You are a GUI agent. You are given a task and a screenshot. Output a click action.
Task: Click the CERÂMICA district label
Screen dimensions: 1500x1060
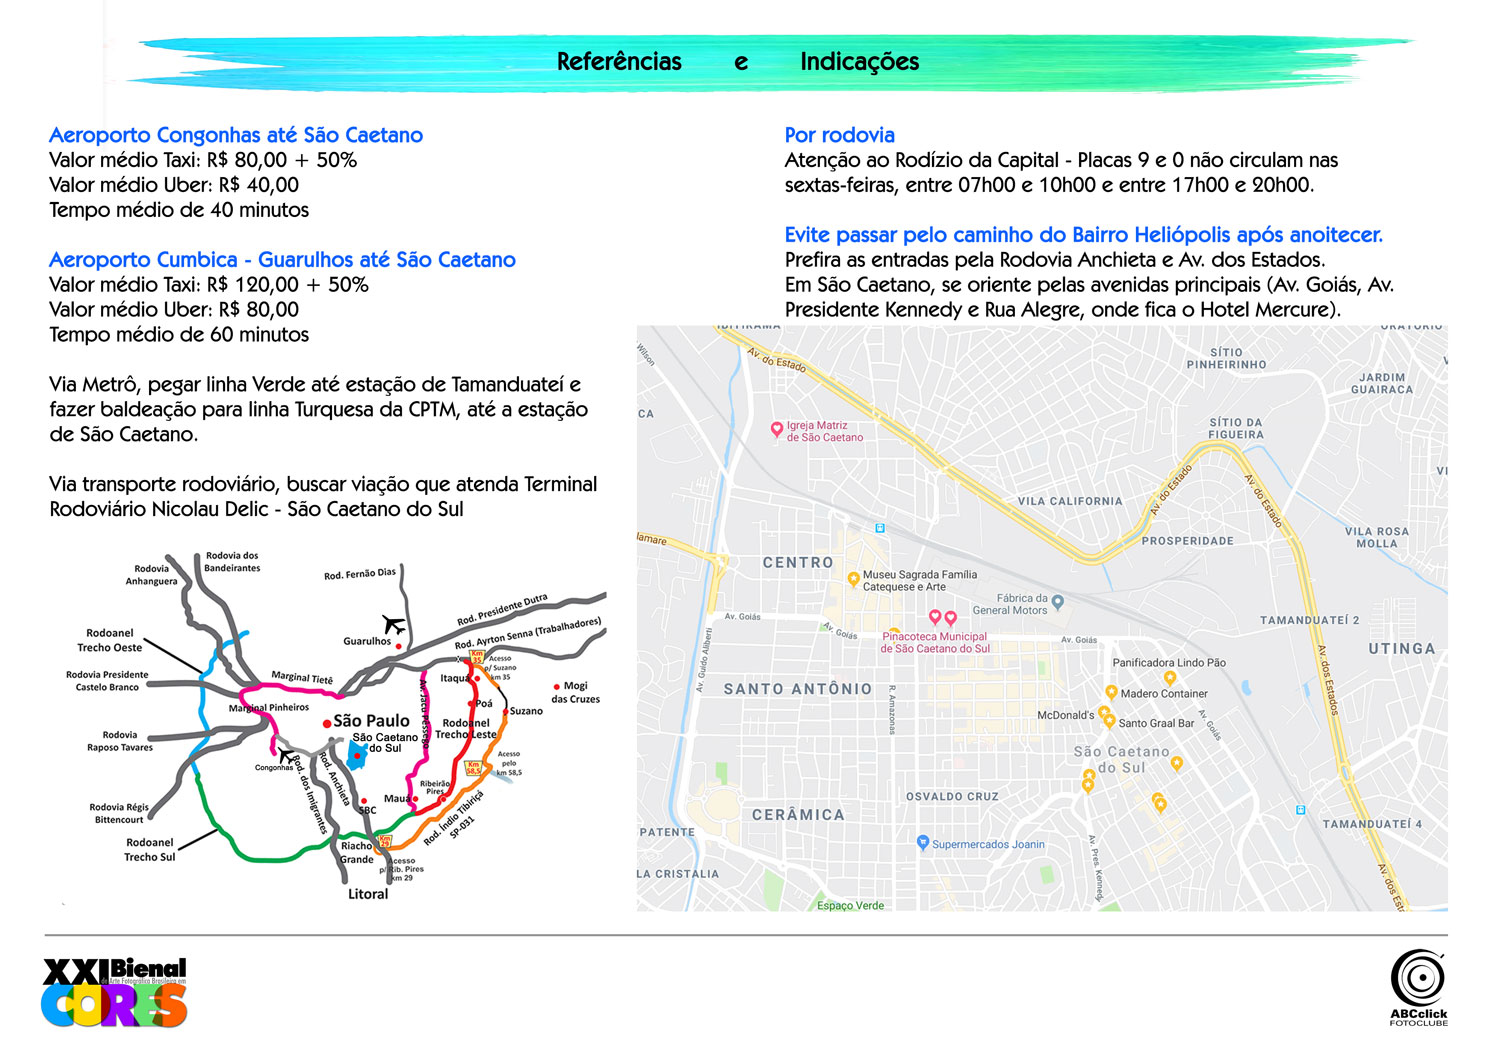(x=798, y=815)
